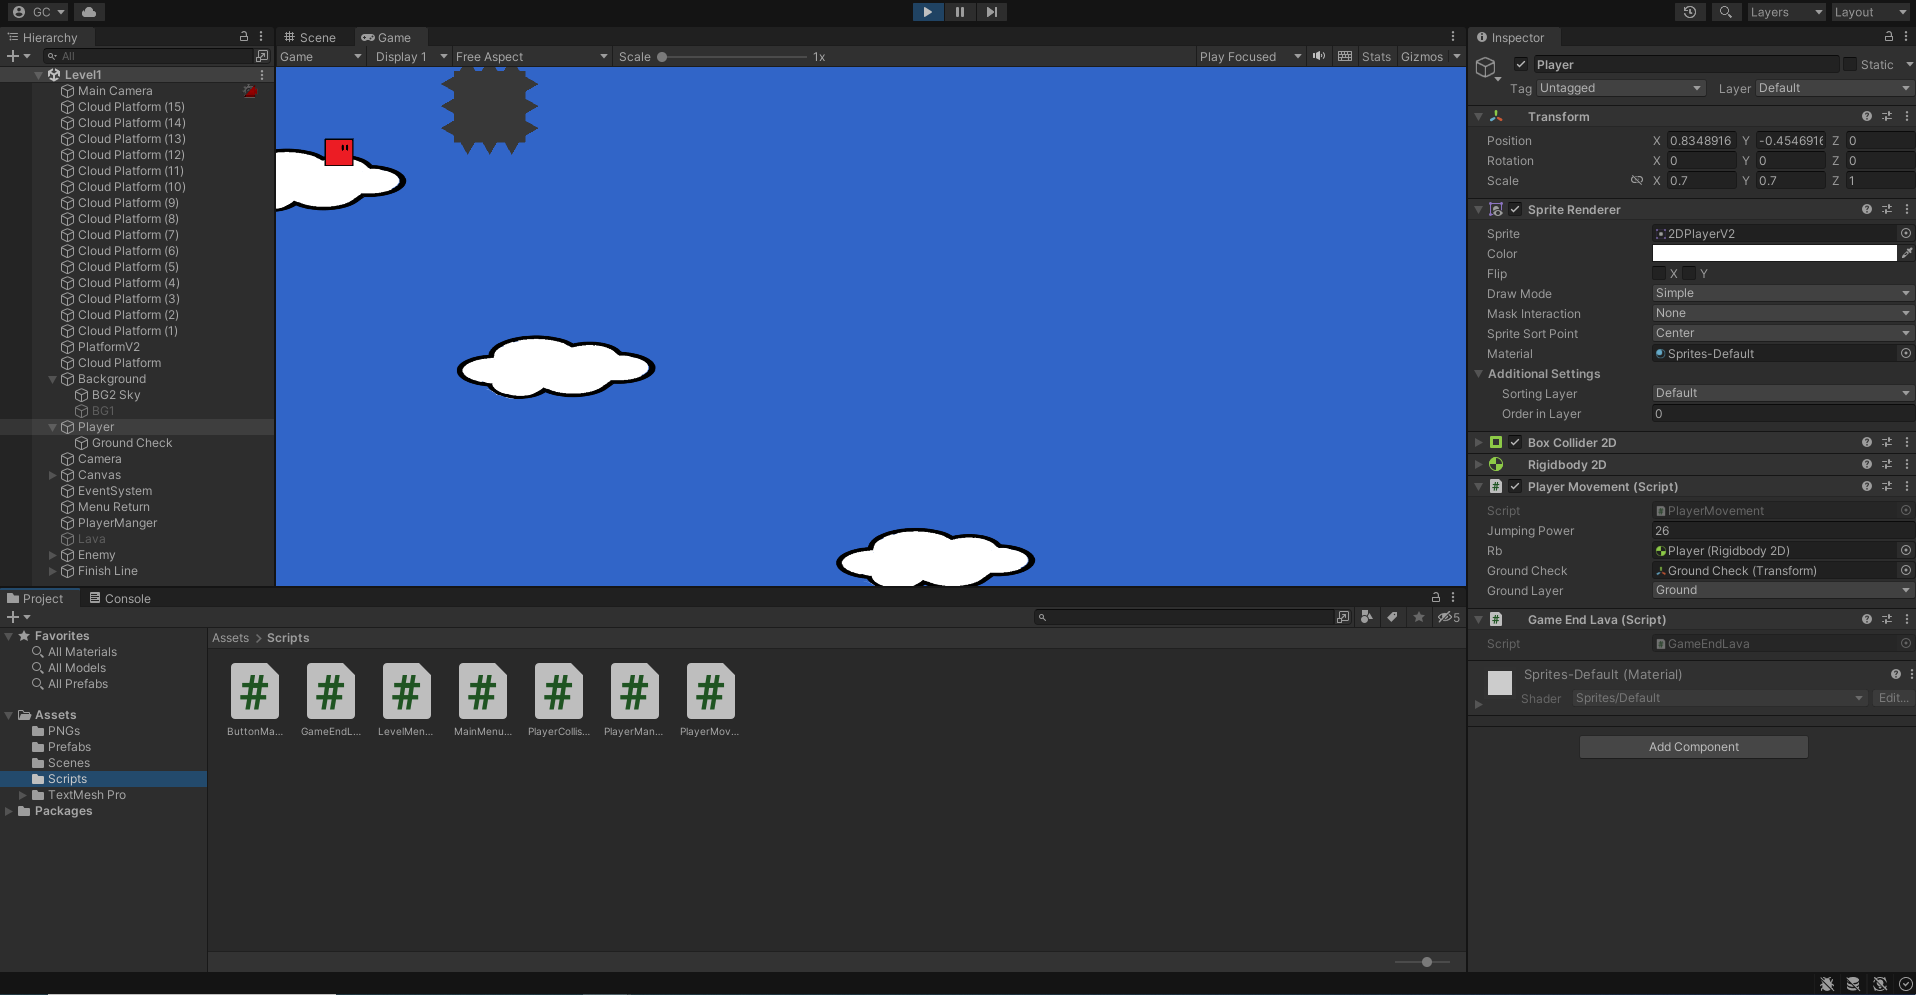
Task: Toggle the Sprite Renderer enabled checkbox
Action: (x=1515, y=209)
